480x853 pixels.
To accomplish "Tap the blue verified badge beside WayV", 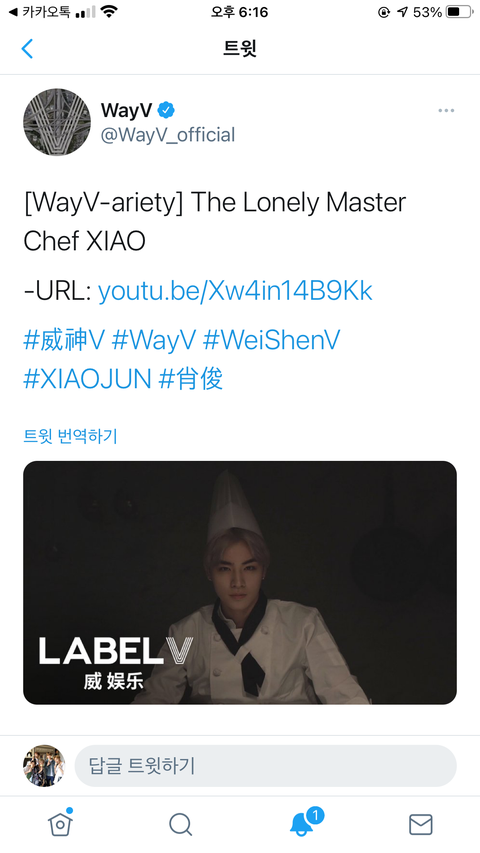I will tap(166, 110).
